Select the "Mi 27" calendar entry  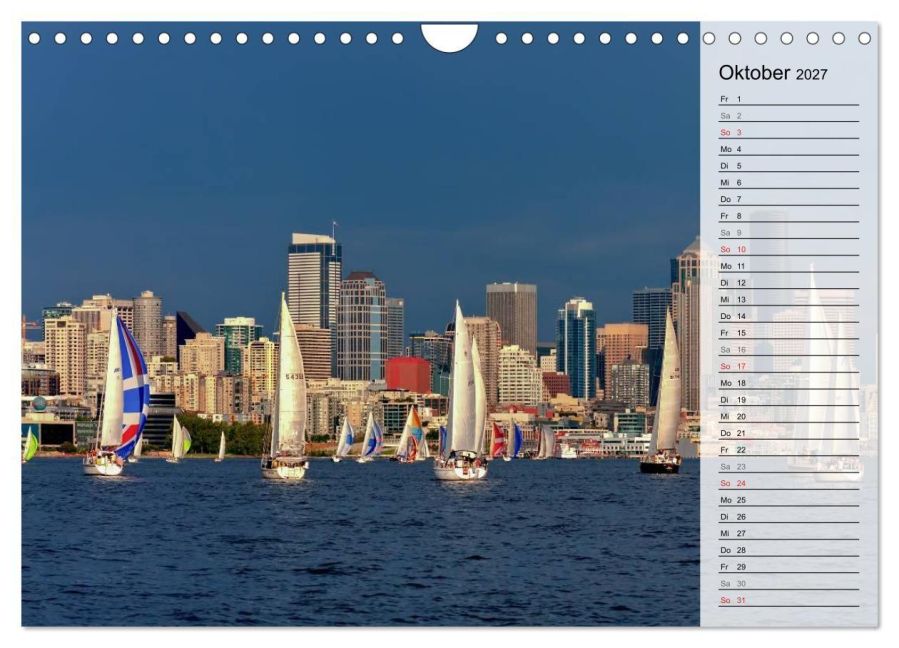pos(789,533)
